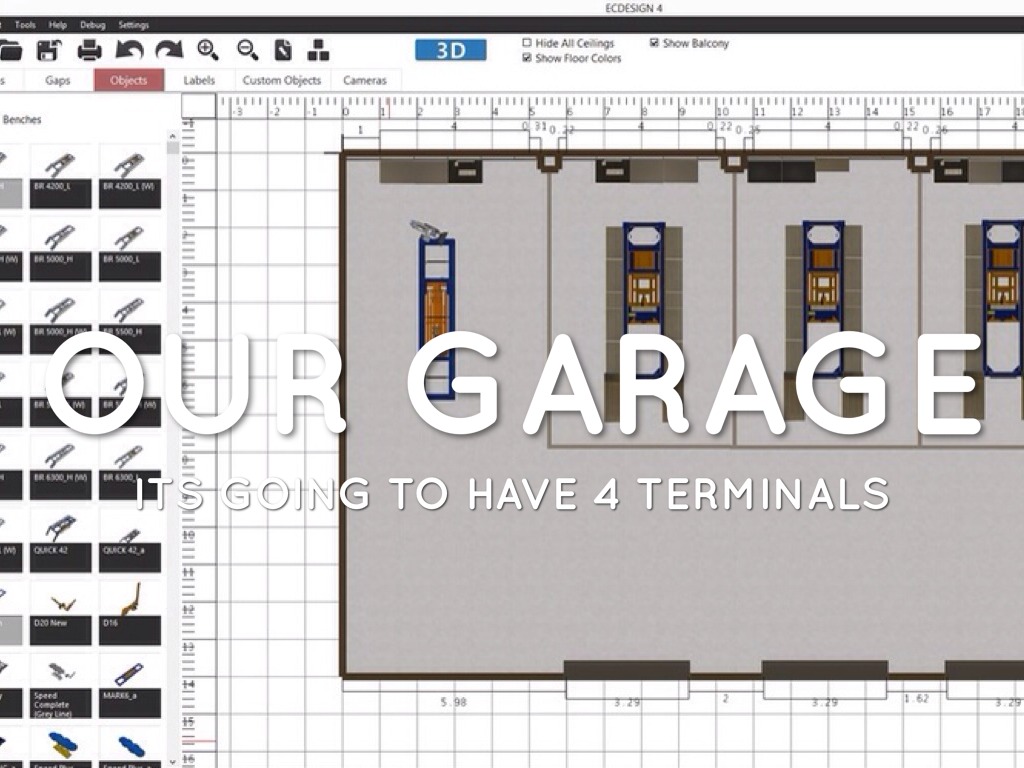Screen dimensions: 1024x768
Task: Open the Debug menu
Action: click(91, 25)
